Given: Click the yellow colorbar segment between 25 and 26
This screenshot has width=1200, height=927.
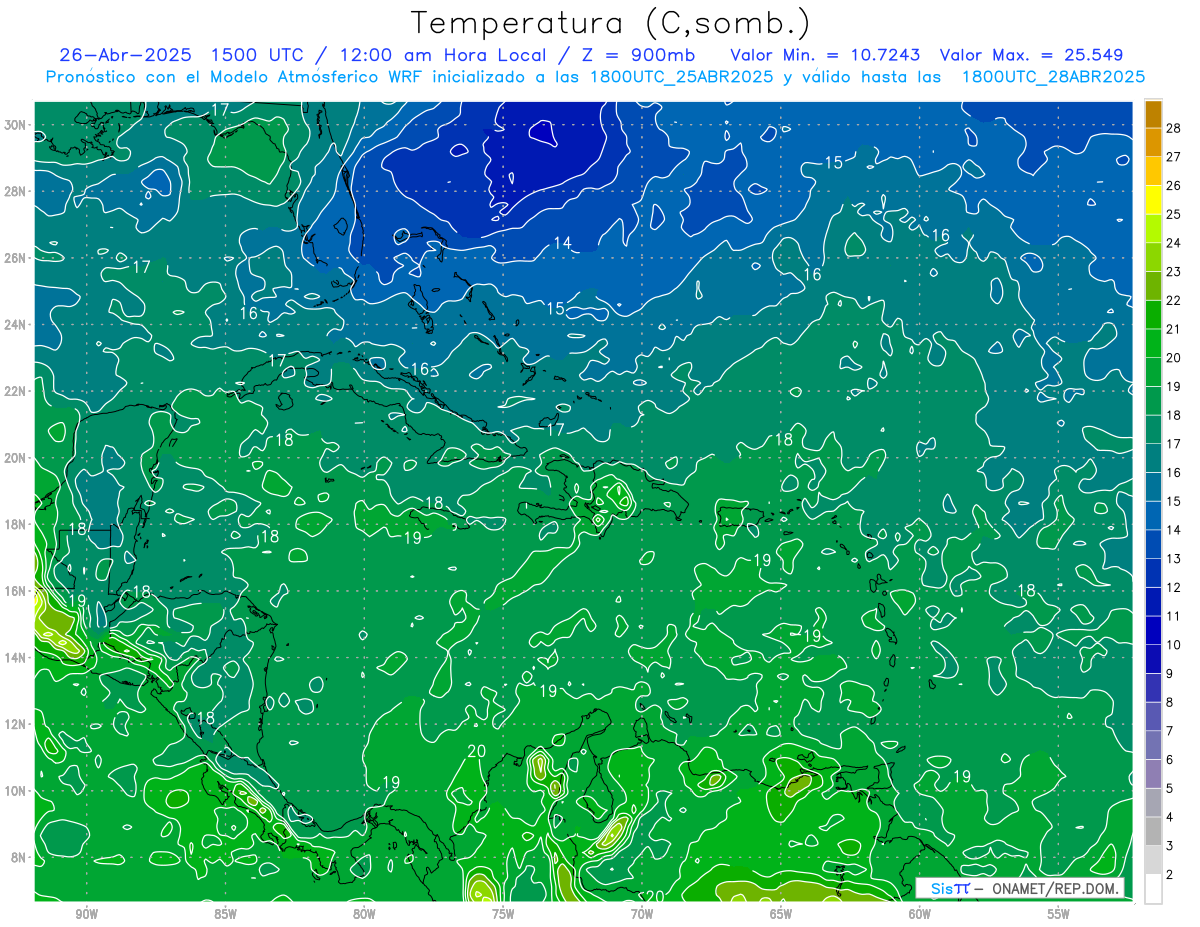Looking at the screenshot, I should [x=1153, y=200].
